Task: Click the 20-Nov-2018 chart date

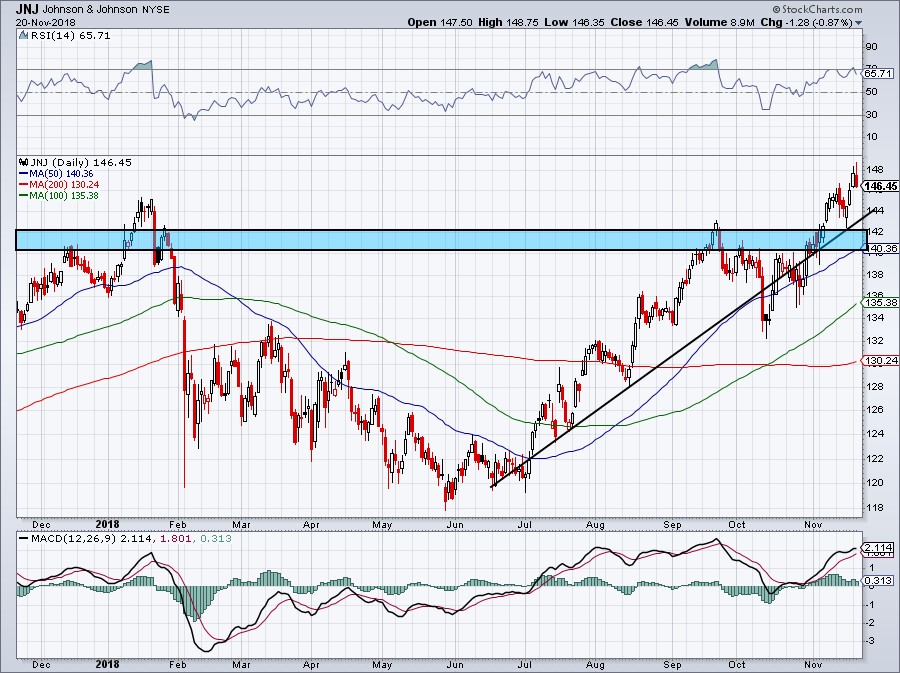Action: point(46,23)
